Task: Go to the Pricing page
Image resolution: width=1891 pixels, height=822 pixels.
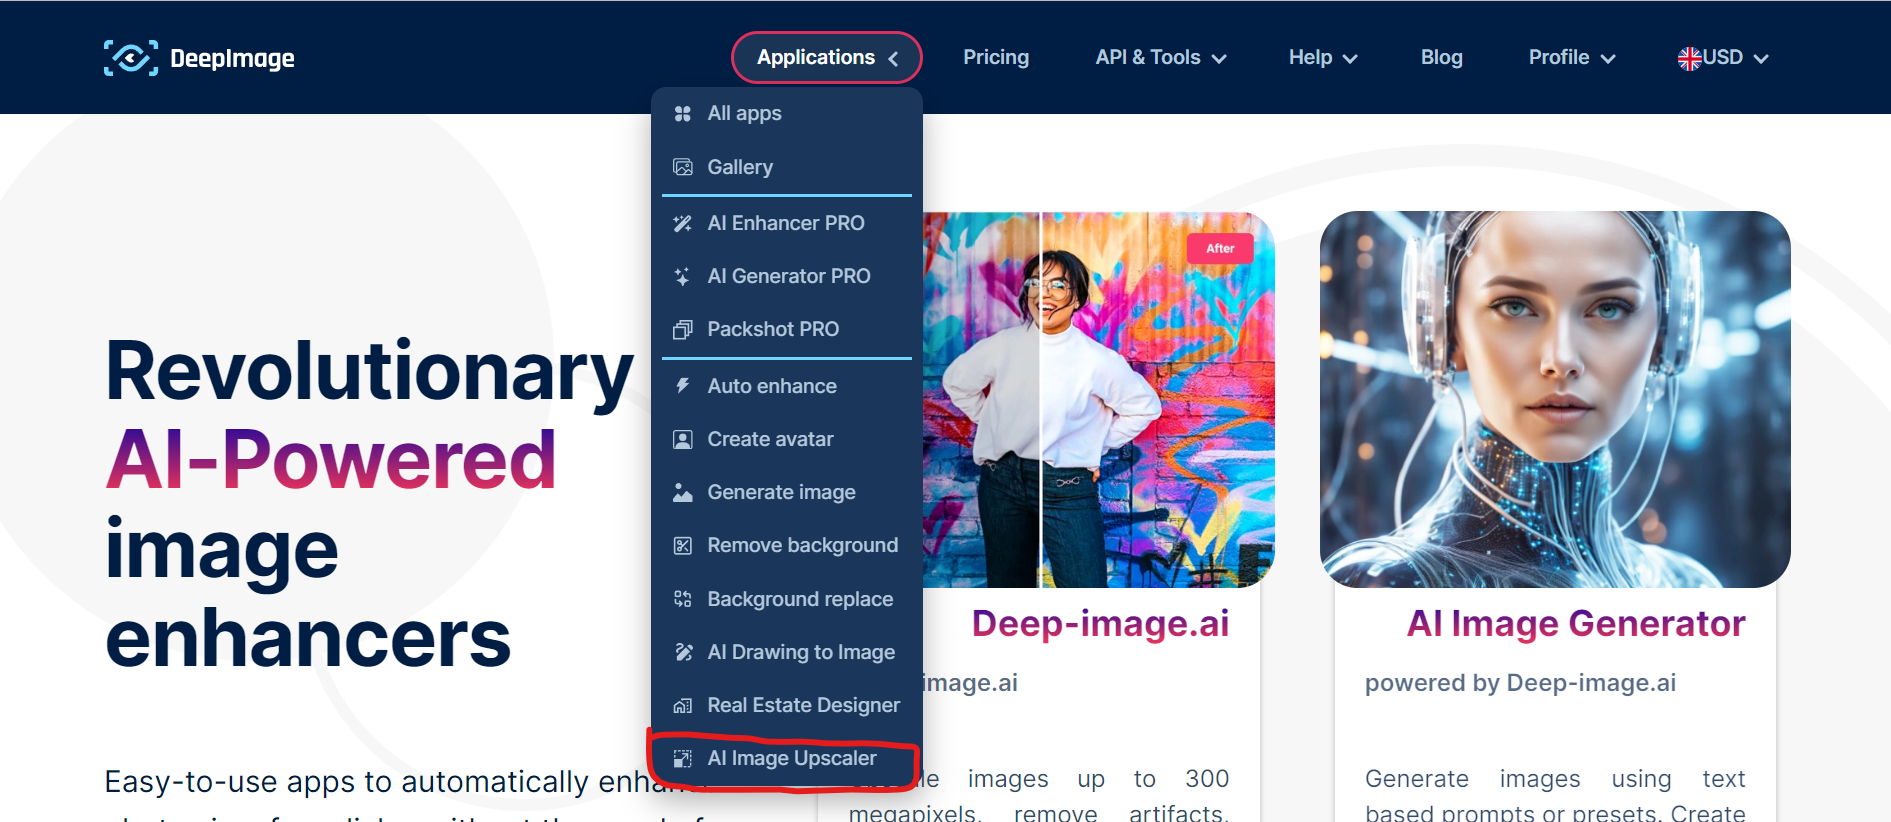Action: [996, 57]
